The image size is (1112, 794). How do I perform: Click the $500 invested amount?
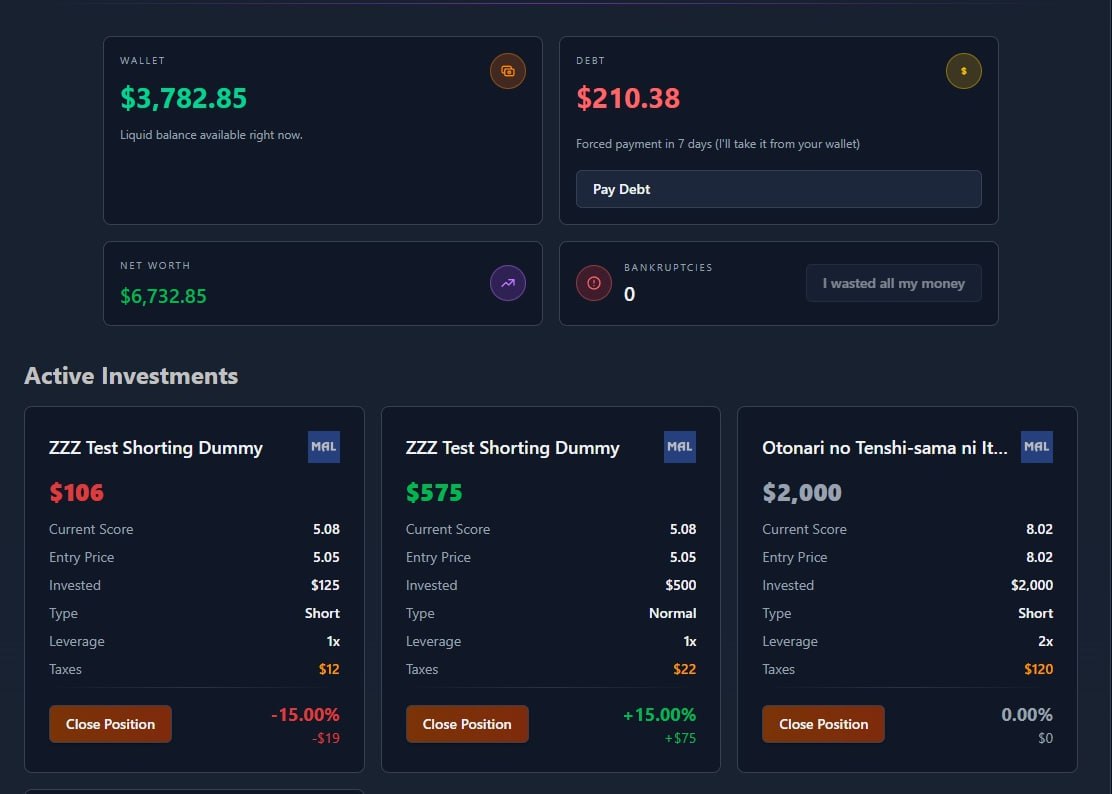coord(681,585)
